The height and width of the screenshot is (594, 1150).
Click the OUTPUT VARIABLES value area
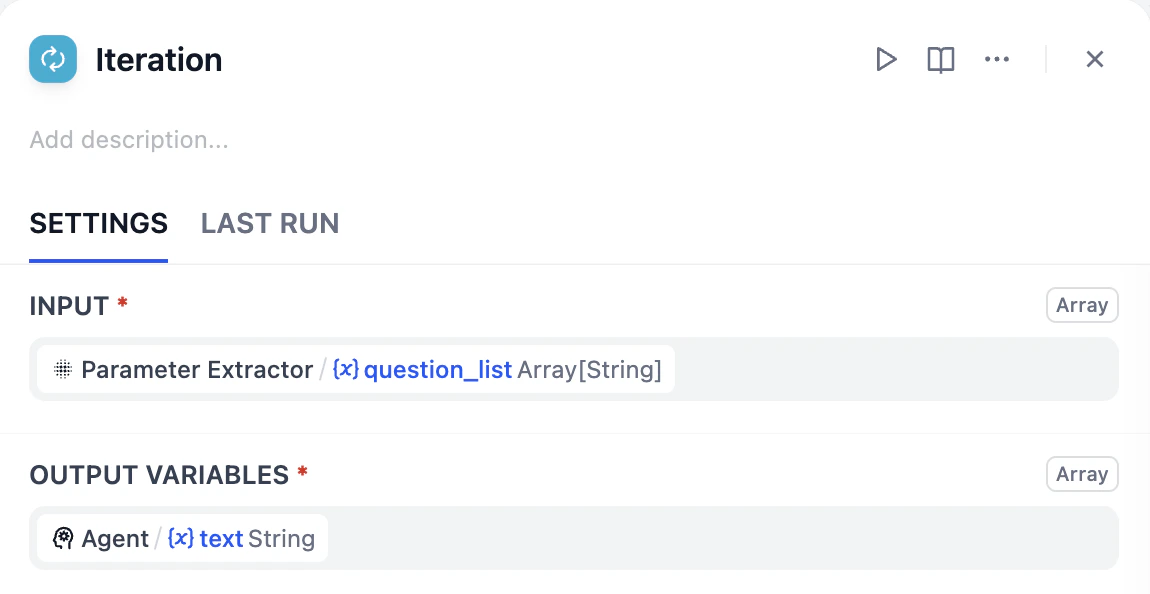pyautogui.click(x=575, y=538)
